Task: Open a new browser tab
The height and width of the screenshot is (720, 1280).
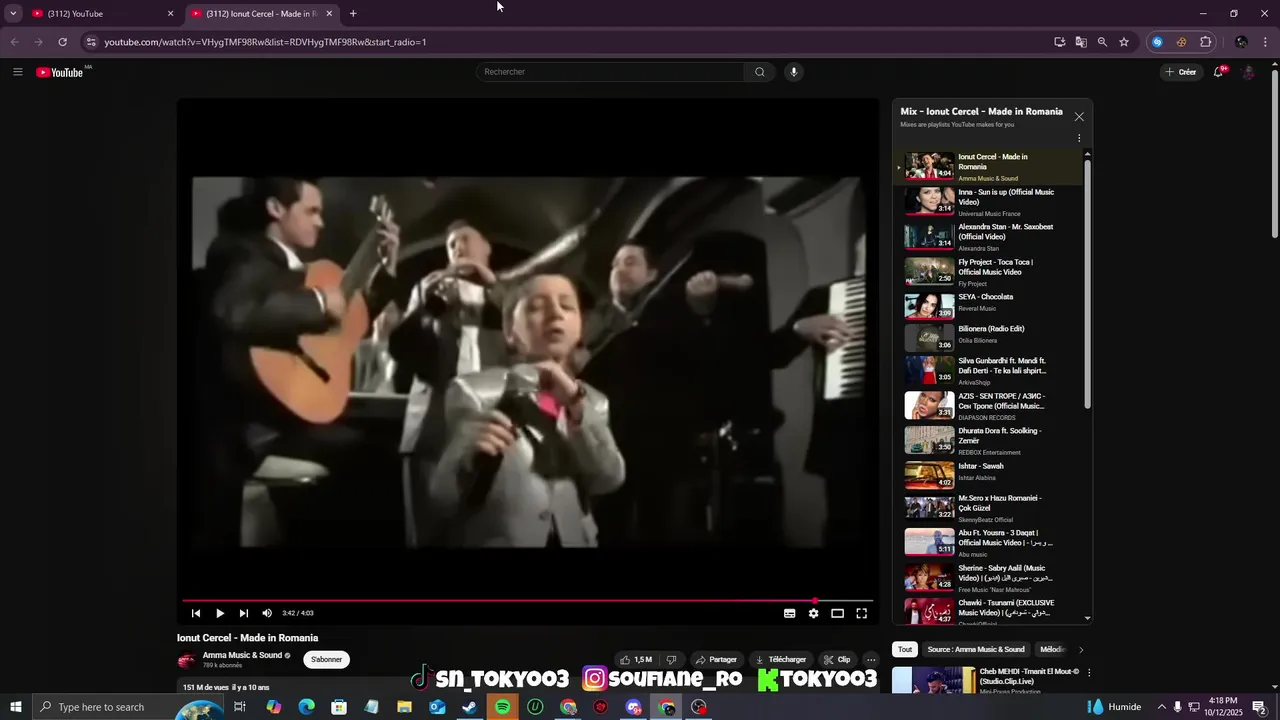Action: [x=353, y=14]
